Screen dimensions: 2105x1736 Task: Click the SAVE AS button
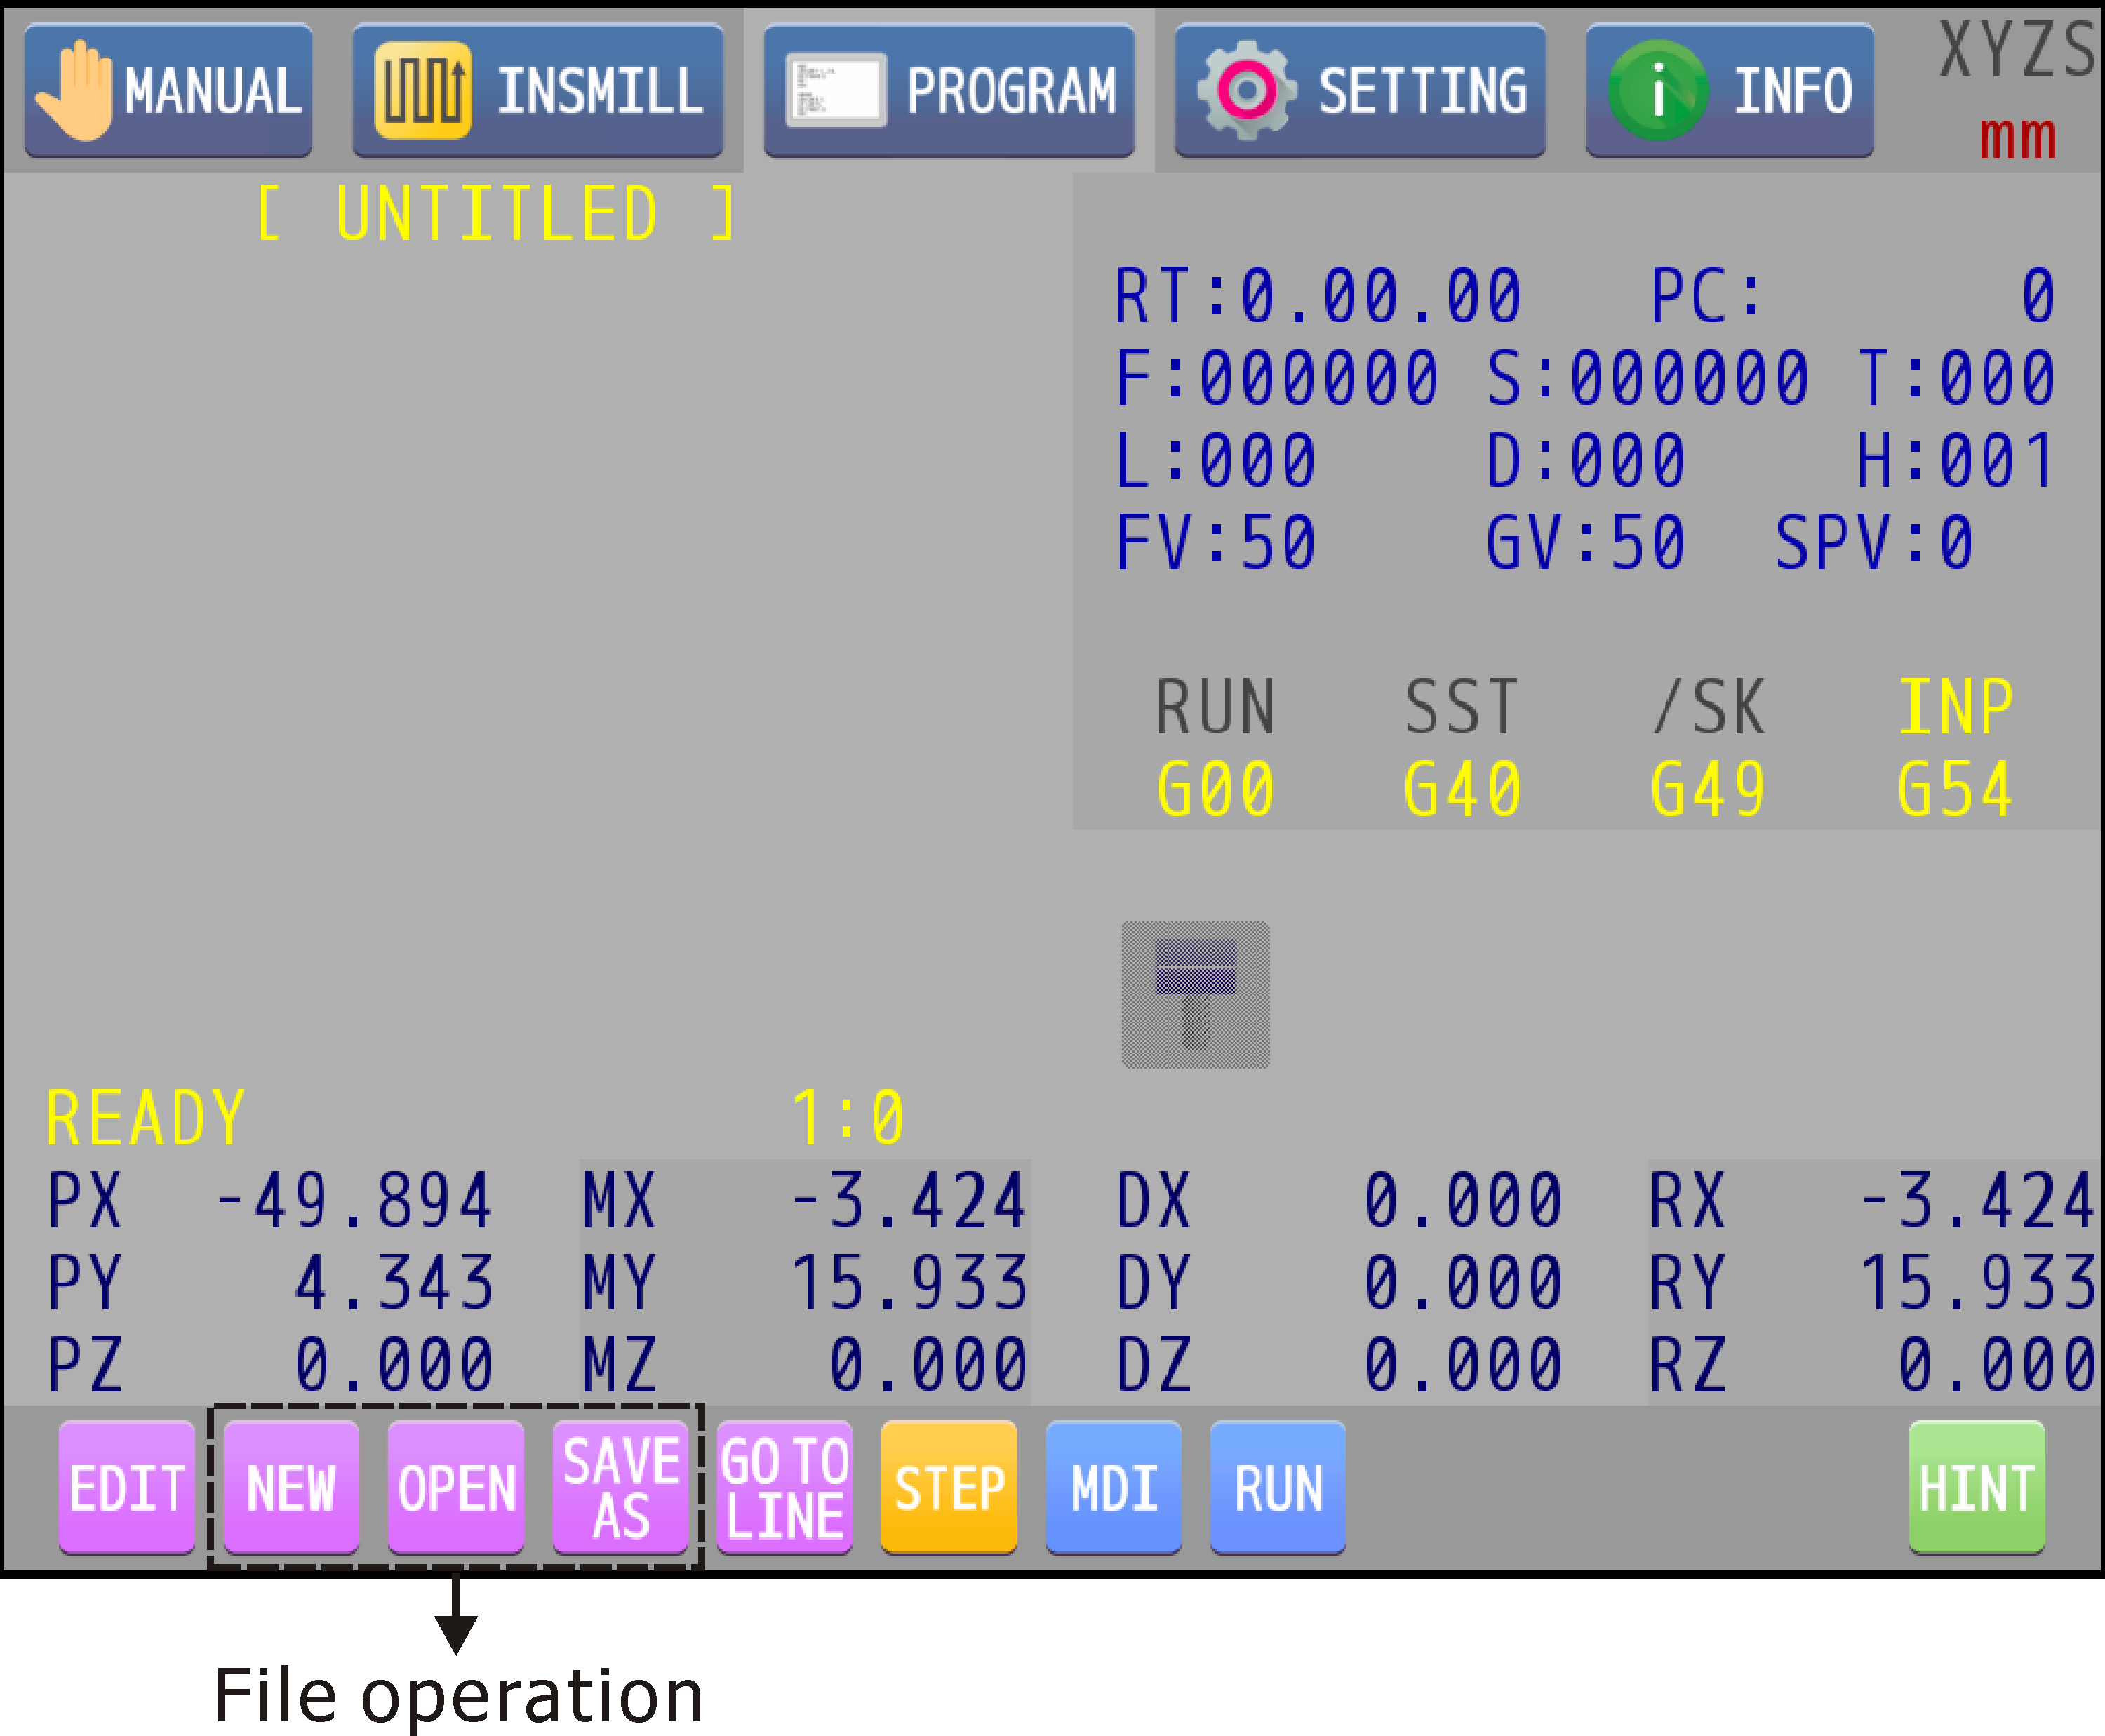click(x=620, y=1487)
